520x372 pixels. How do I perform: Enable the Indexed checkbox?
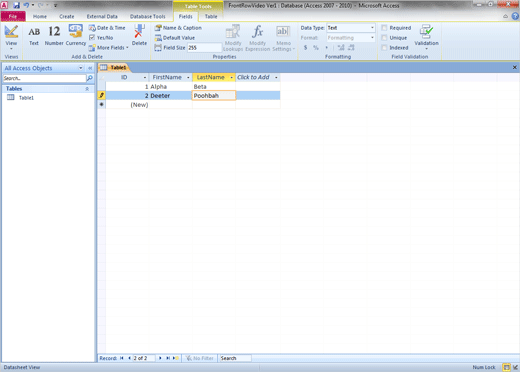[384, 48]
